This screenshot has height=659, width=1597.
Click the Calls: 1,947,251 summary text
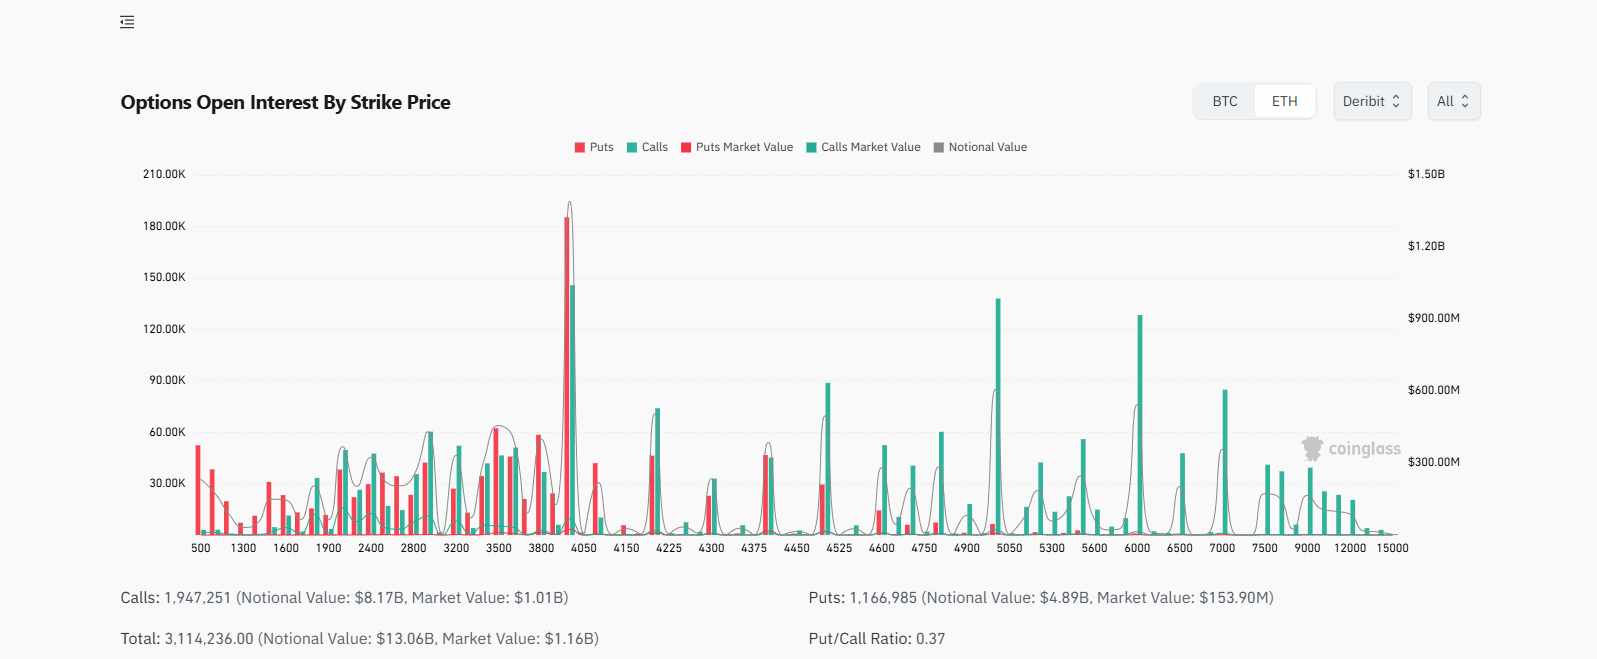point(344,597)
